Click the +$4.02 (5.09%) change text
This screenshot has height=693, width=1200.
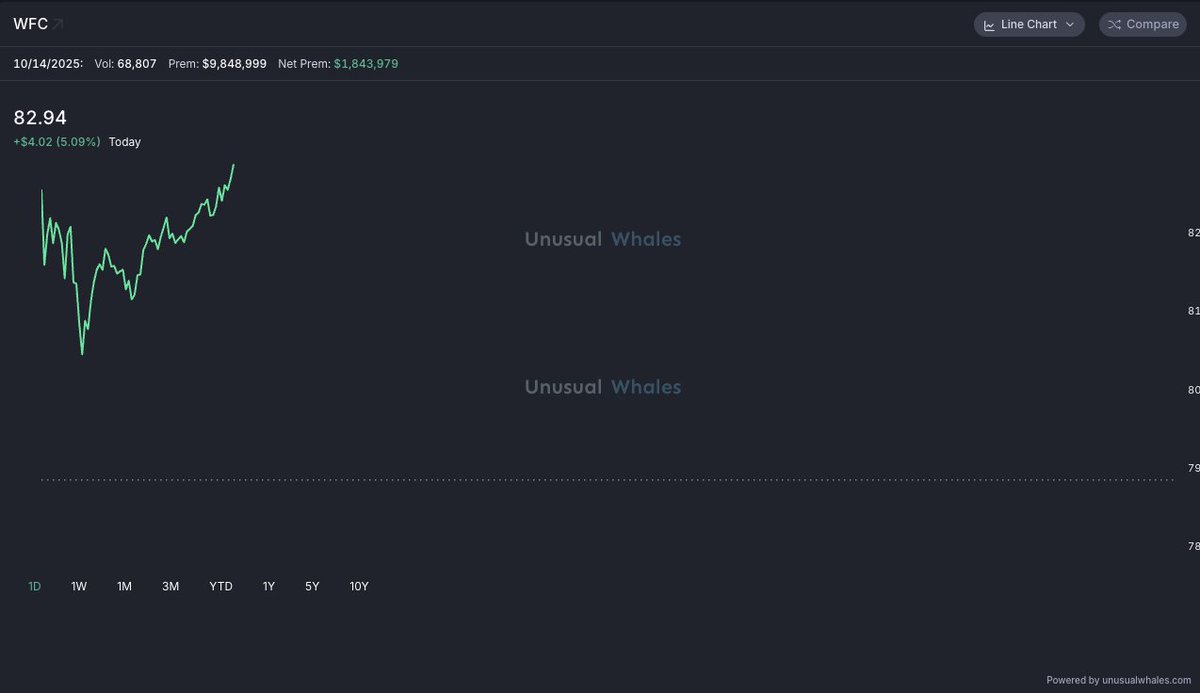pyautogui.click(x=57, y=142)
